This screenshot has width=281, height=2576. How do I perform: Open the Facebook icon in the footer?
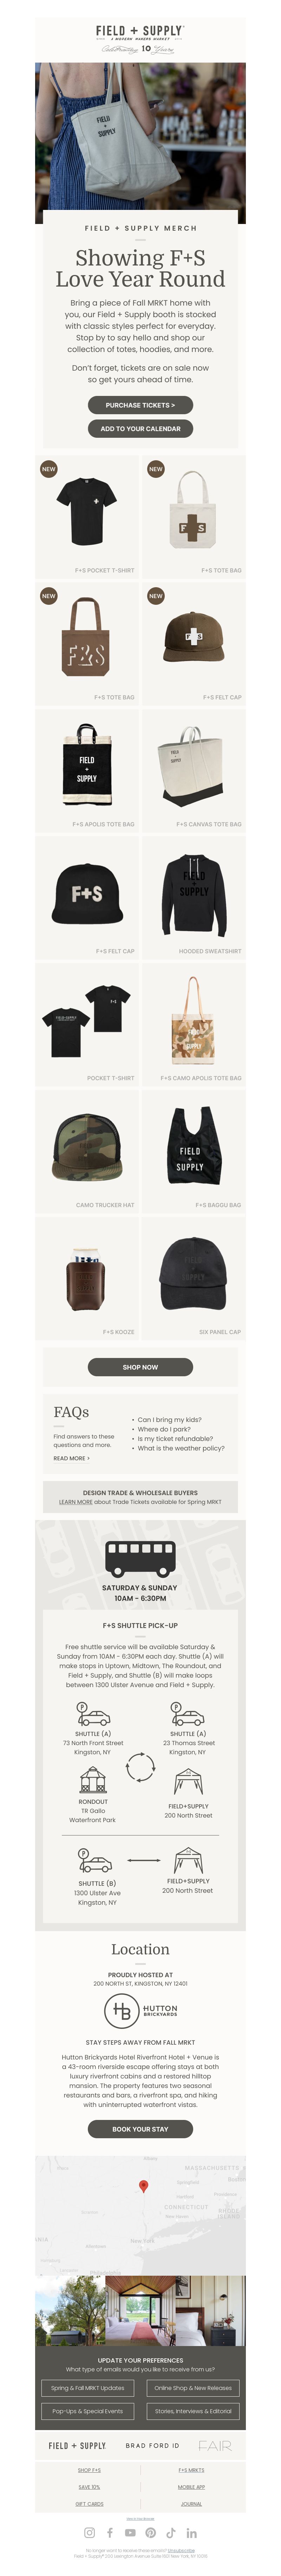(x=110, y=2533)
